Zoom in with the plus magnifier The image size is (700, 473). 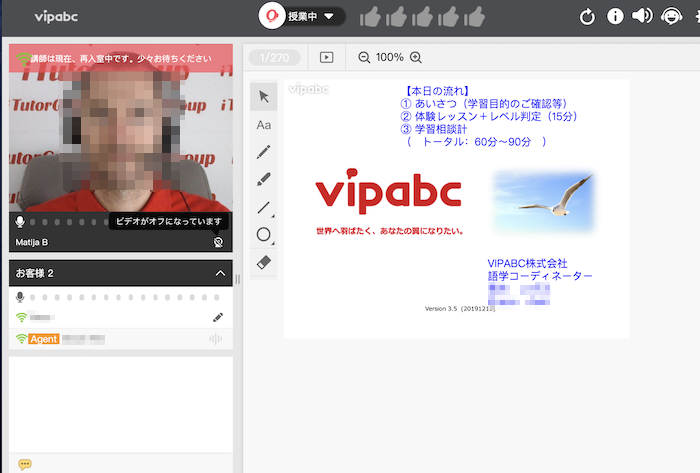click(416, 58)
